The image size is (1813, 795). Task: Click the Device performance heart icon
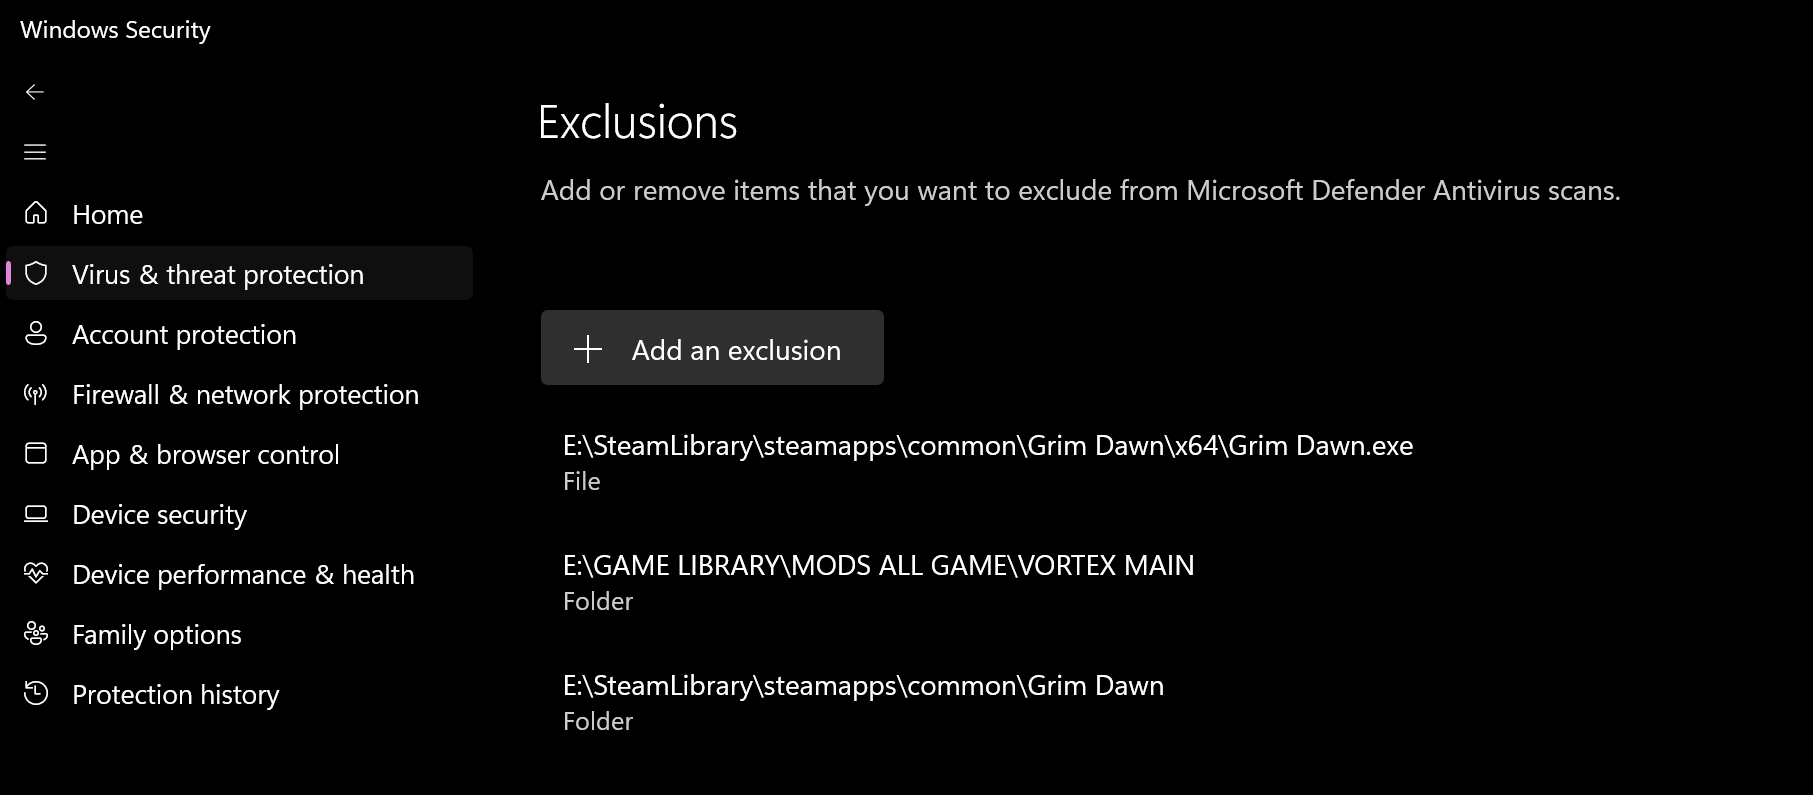36,573
